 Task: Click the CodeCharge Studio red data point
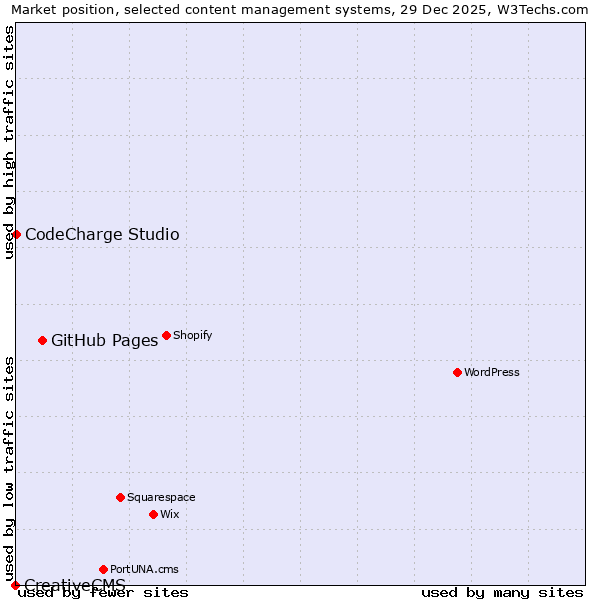click(16, 234)
